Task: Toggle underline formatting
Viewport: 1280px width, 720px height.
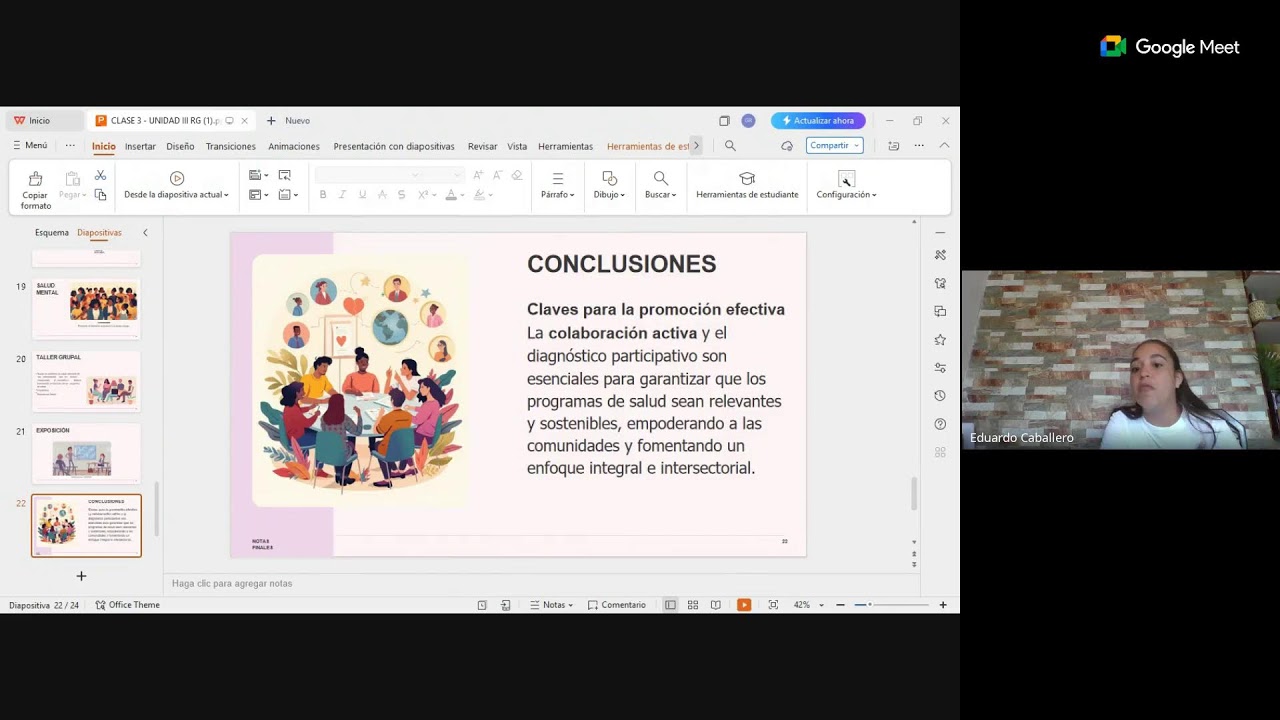Action: click(x=362, y=195)
